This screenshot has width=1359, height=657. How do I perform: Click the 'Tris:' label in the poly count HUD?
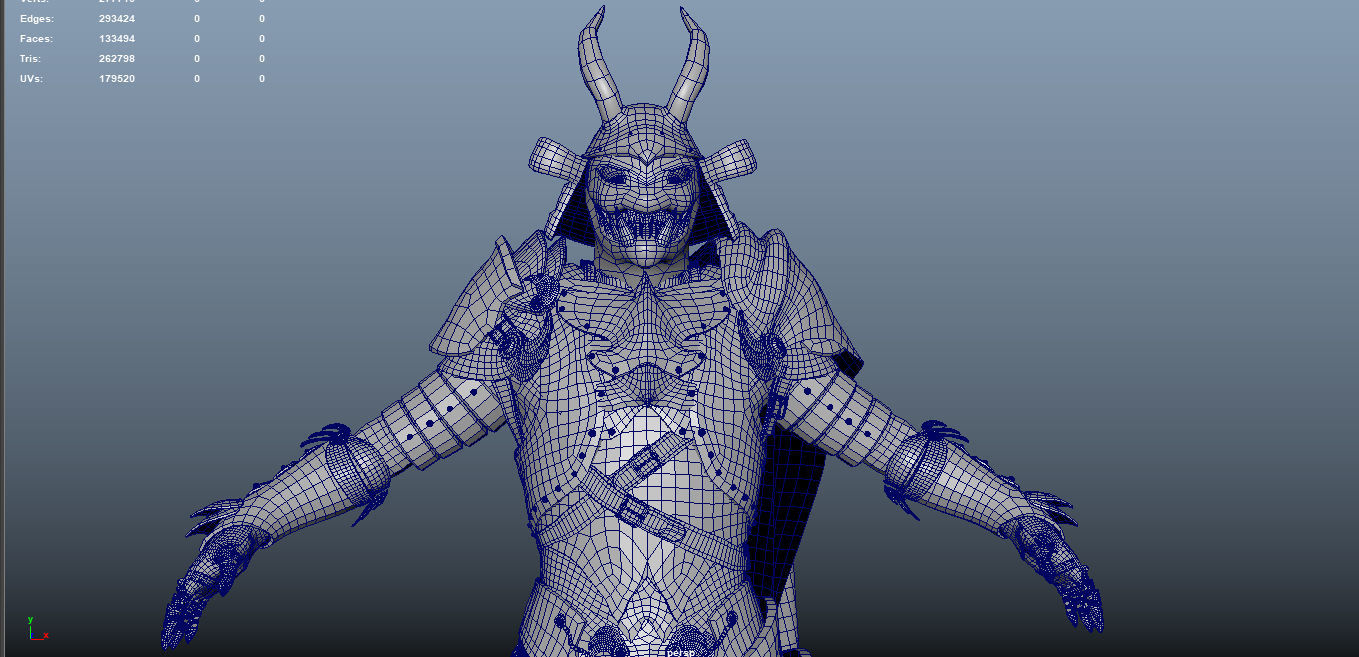(30, 59)
